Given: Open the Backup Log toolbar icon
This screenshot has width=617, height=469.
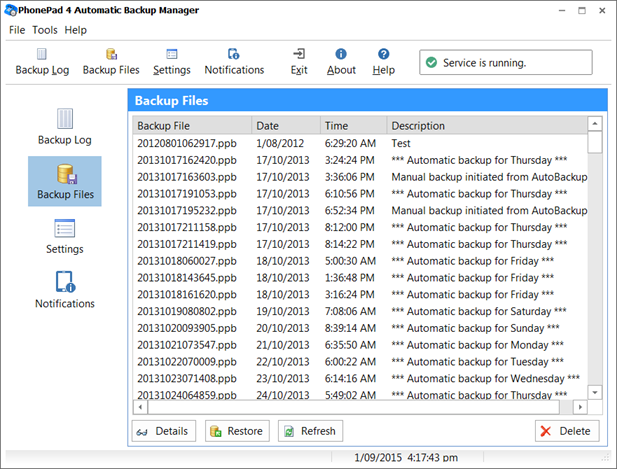Looking at the screenshot, I should click(42, 62).
